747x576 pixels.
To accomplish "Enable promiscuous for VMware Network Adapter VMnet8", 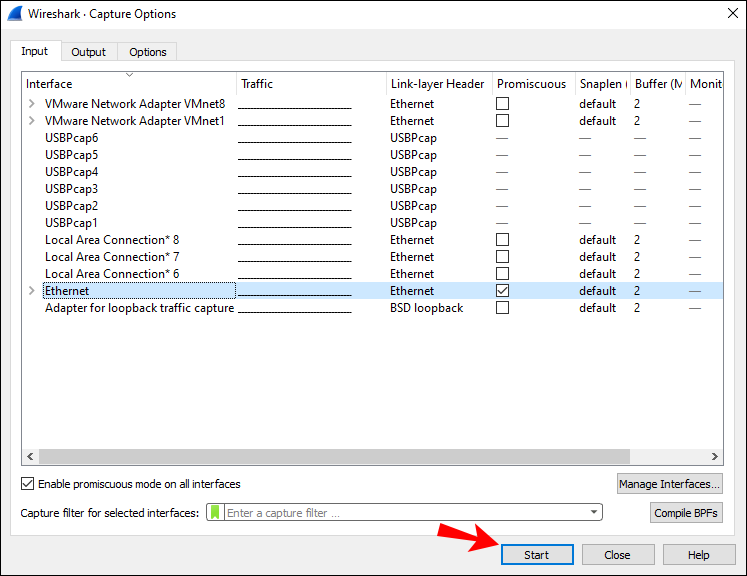I will coord(502,103).
